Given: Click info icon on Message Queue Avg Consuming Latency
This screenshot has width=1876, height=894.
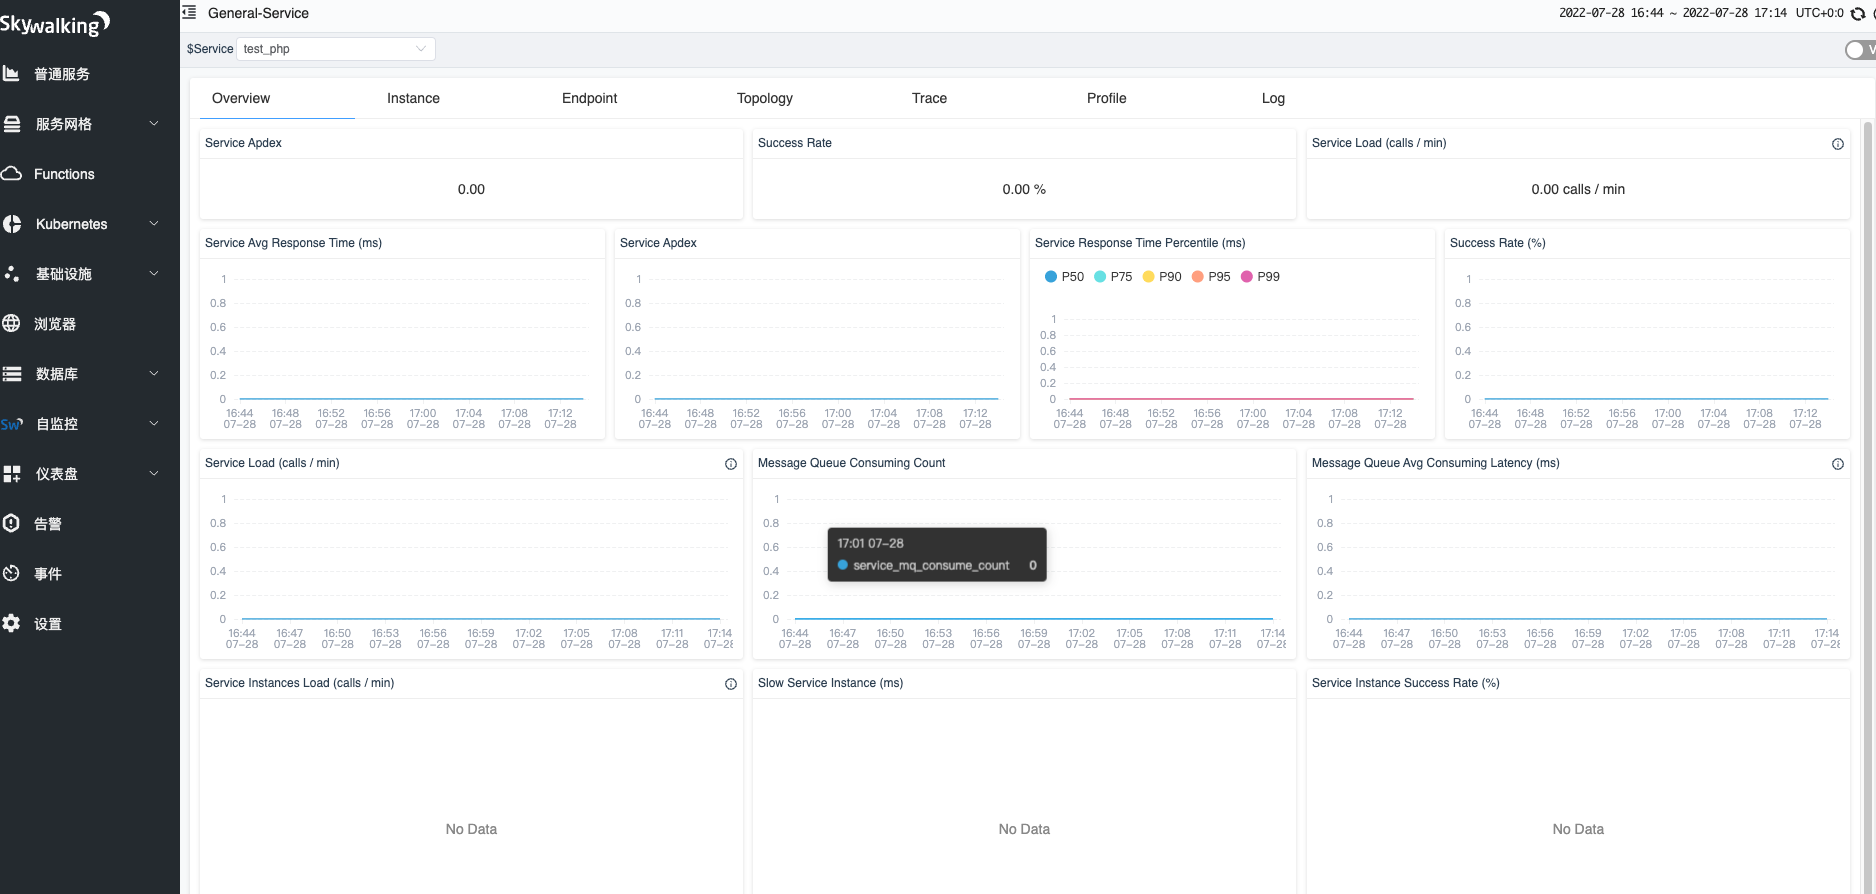Looking at the screenshot, I should tap(1837, 464).
